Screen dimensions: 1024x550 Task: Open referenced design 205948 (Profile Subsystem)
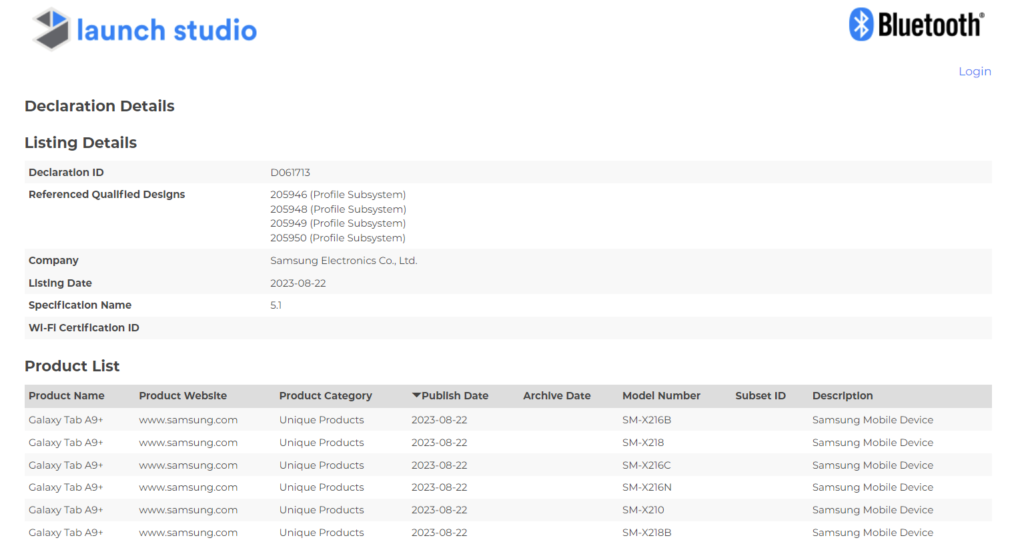(x=338, y=209)
